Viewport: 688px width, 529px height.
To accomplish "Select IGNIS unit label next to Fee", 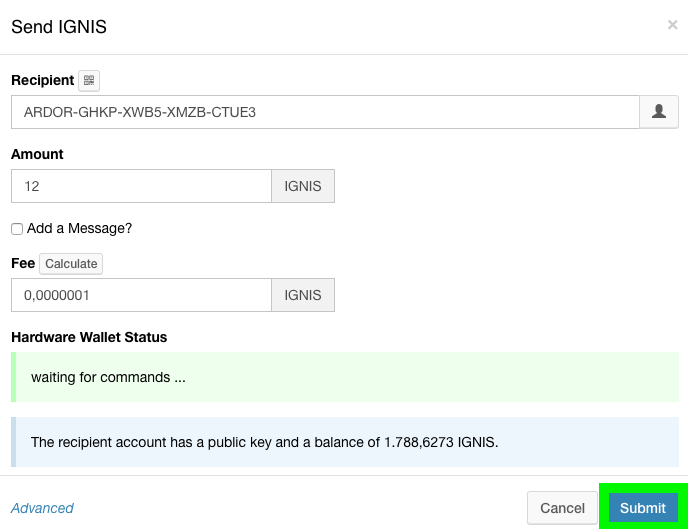I will (303, 295).
